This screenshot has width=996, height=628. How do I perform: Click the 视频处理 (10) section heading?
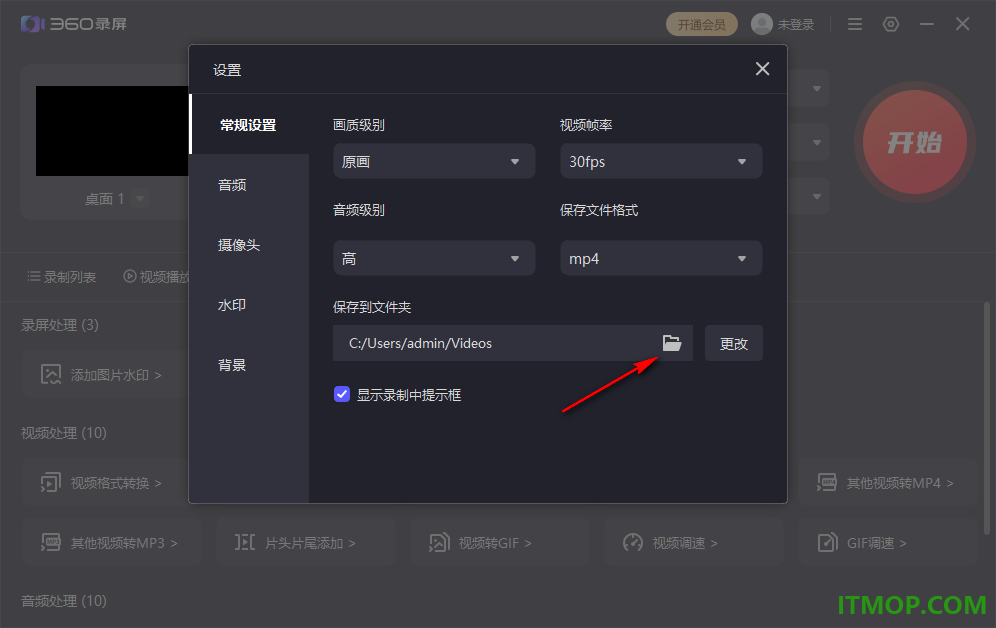click(64, 433)
